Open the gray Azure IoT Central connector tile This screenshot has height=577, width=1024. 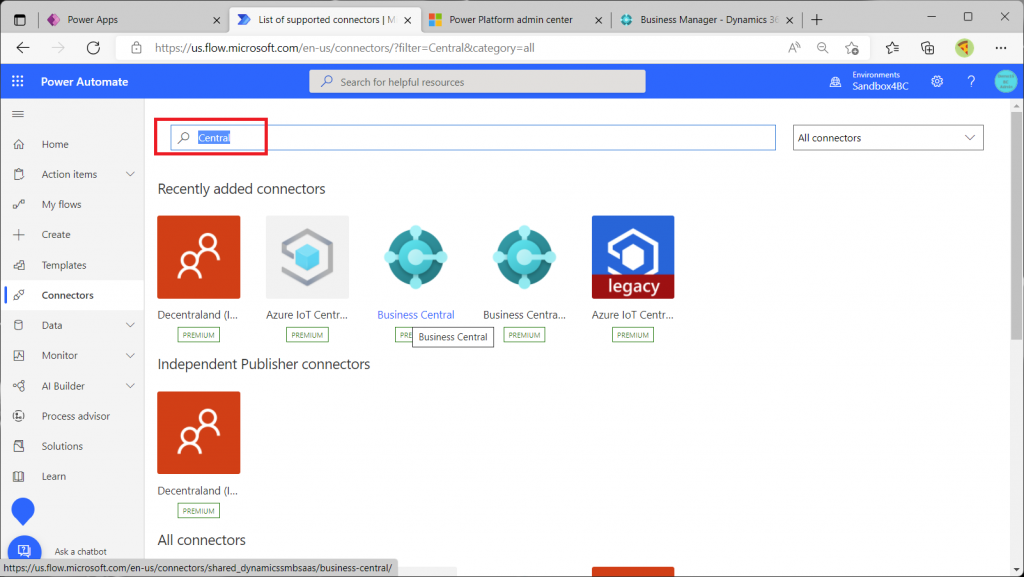coord(307,257)
